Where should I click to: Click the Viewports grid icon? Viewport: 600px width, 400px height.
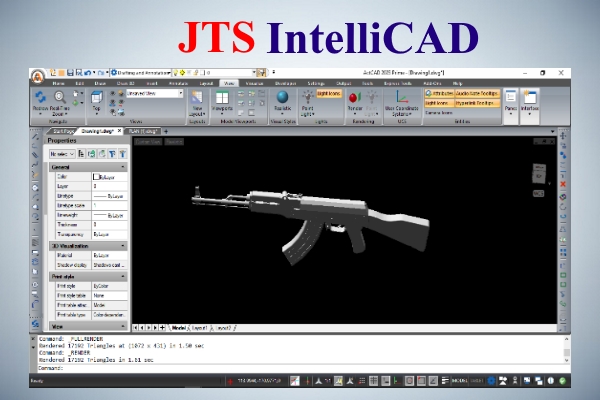[x=222, y=97]
